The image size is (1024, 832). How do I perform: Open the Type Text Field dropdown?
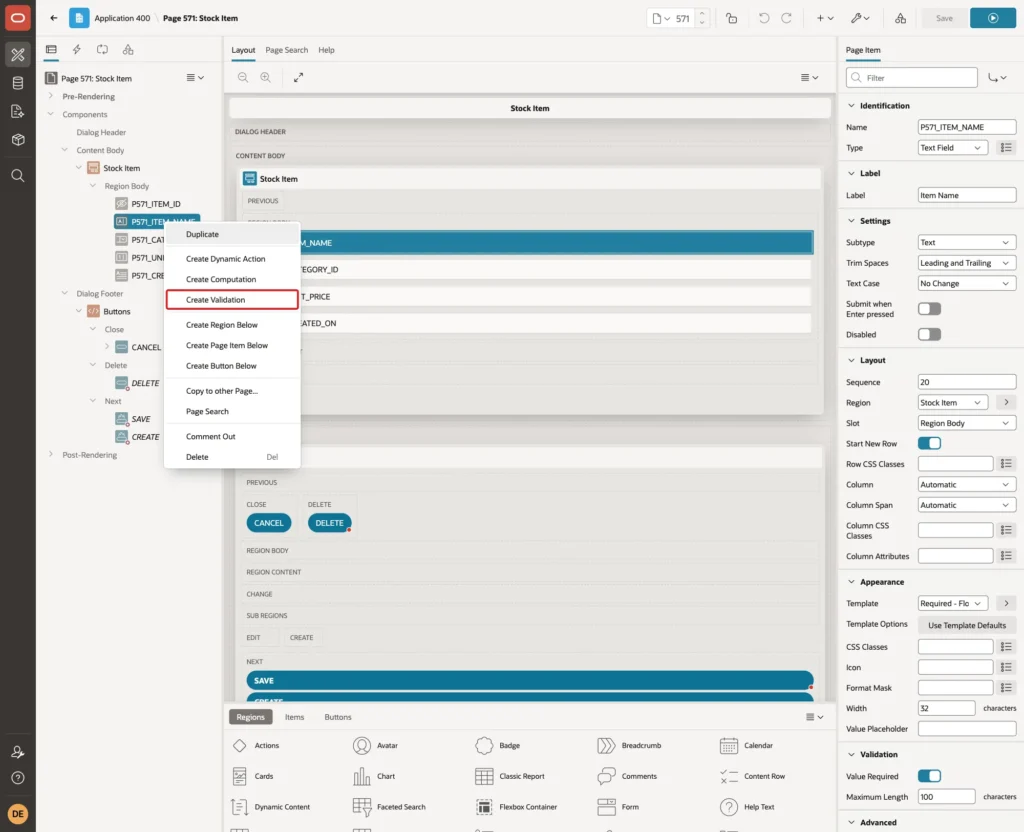(953, 148)
